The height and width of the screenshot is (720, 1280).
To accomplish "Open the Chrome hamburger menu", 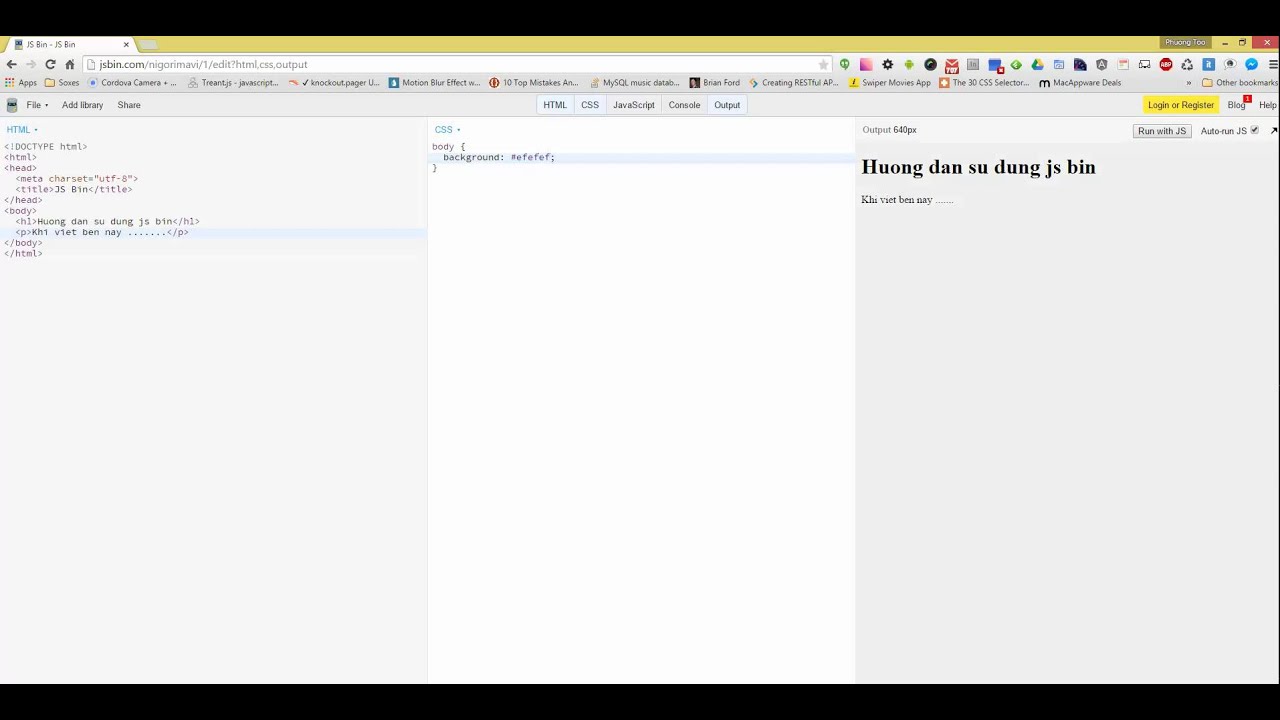I will point(1272,64).
